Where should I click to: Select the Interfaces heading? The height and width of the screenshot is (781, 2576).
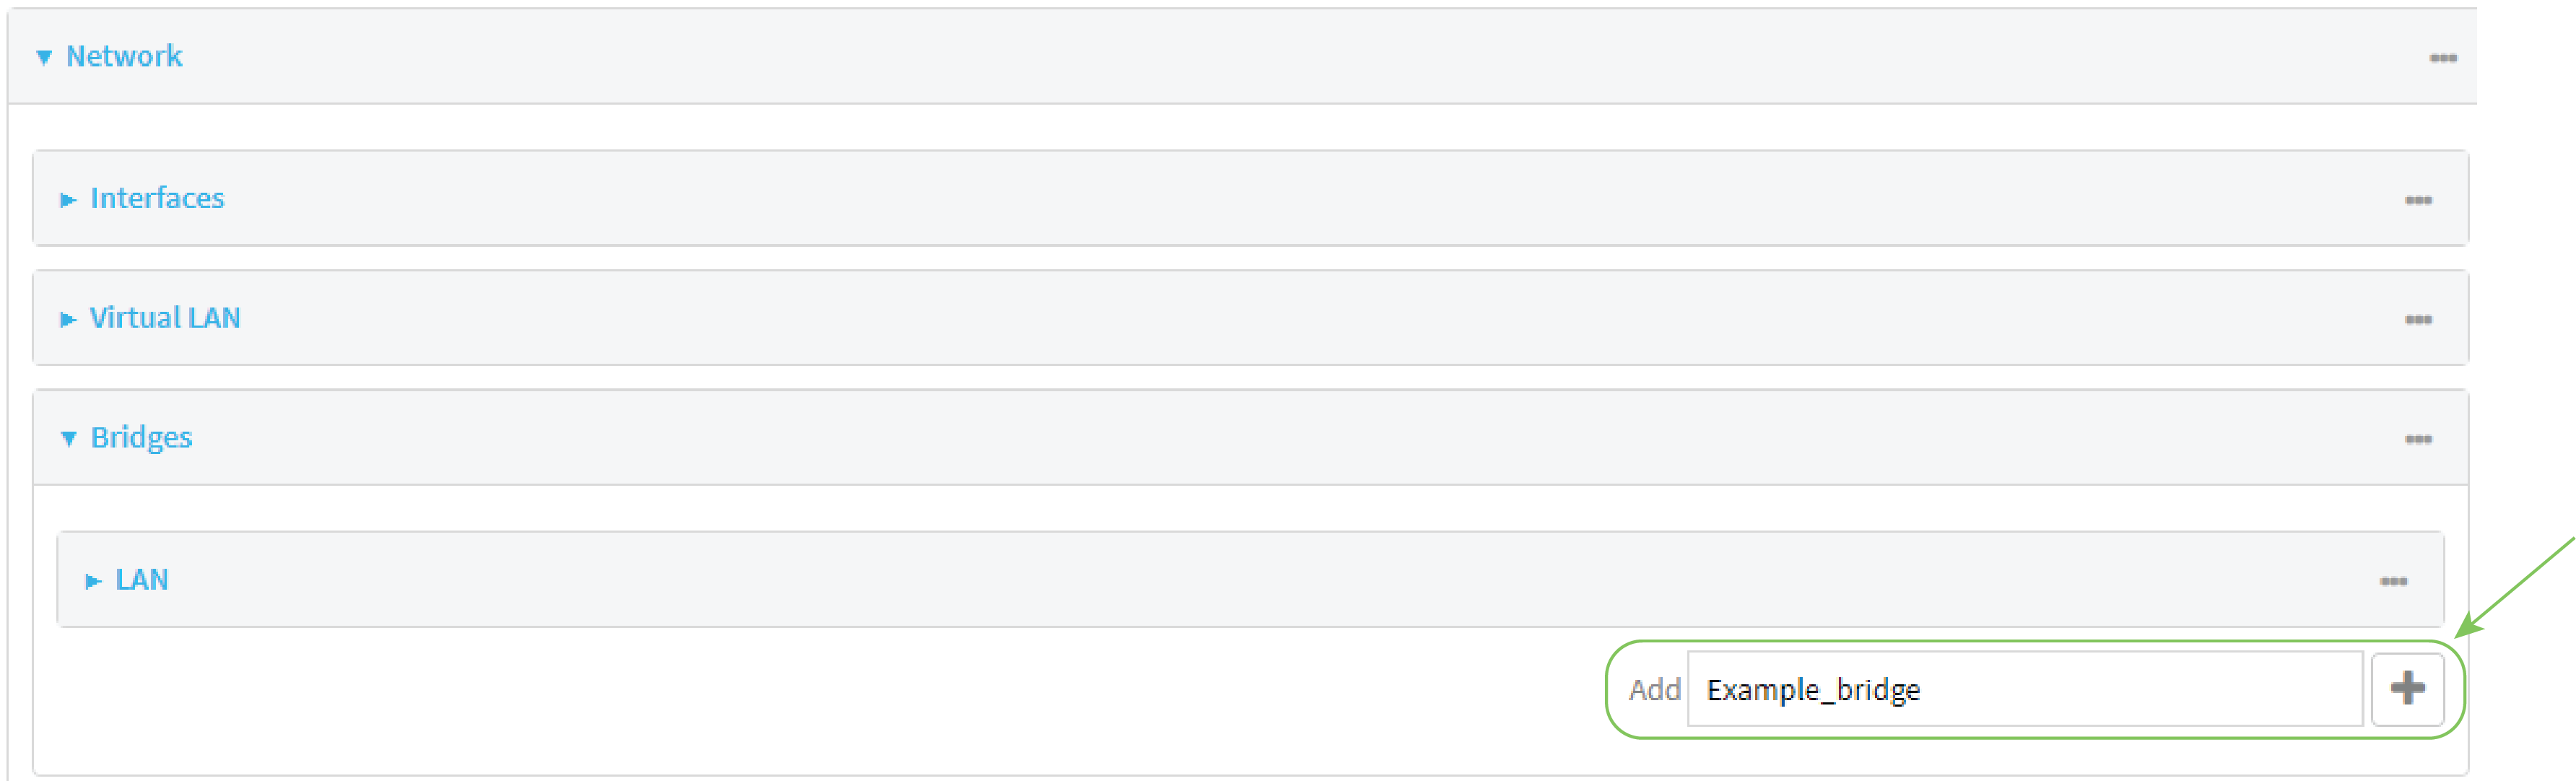[157, 199]
